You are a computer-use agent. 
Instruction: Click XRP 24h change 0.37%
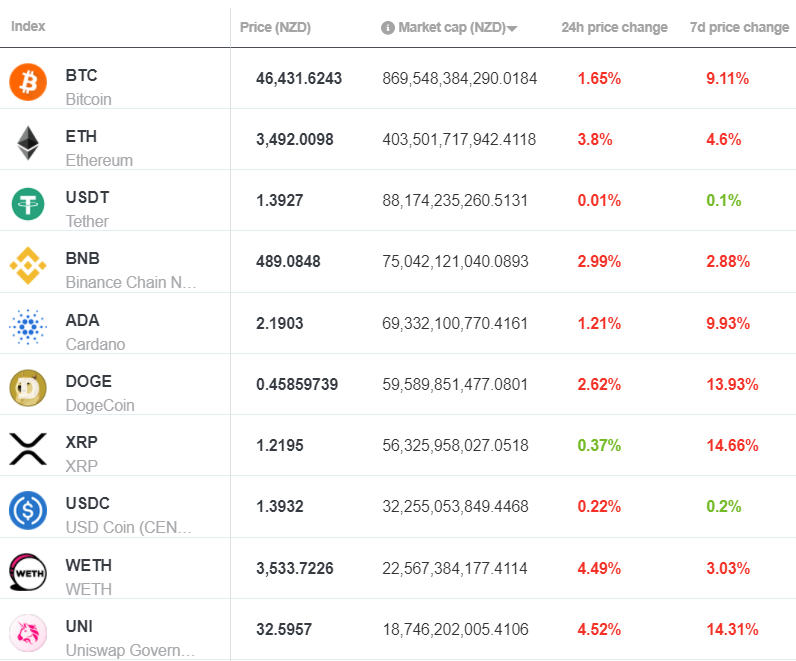[599, 445]
